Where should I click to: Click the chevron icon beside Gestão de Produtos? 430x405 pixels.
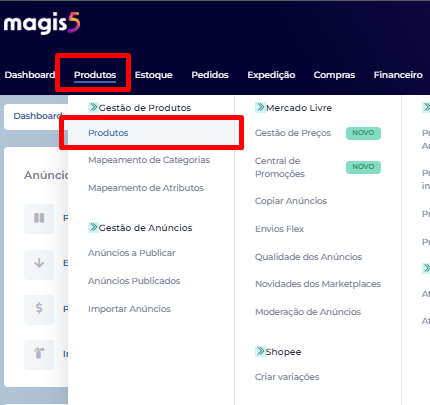pyautogui.click(x=93, y=107)
